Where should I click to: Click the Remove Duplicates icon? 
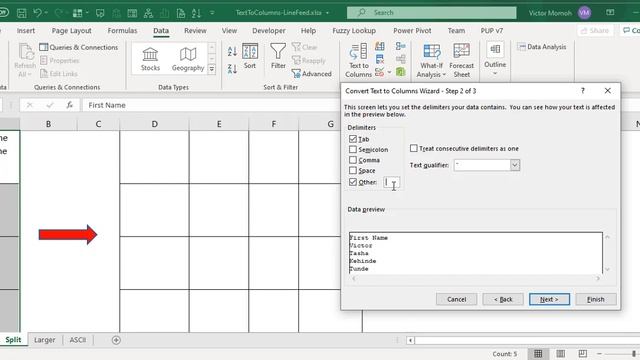(380, 60)
